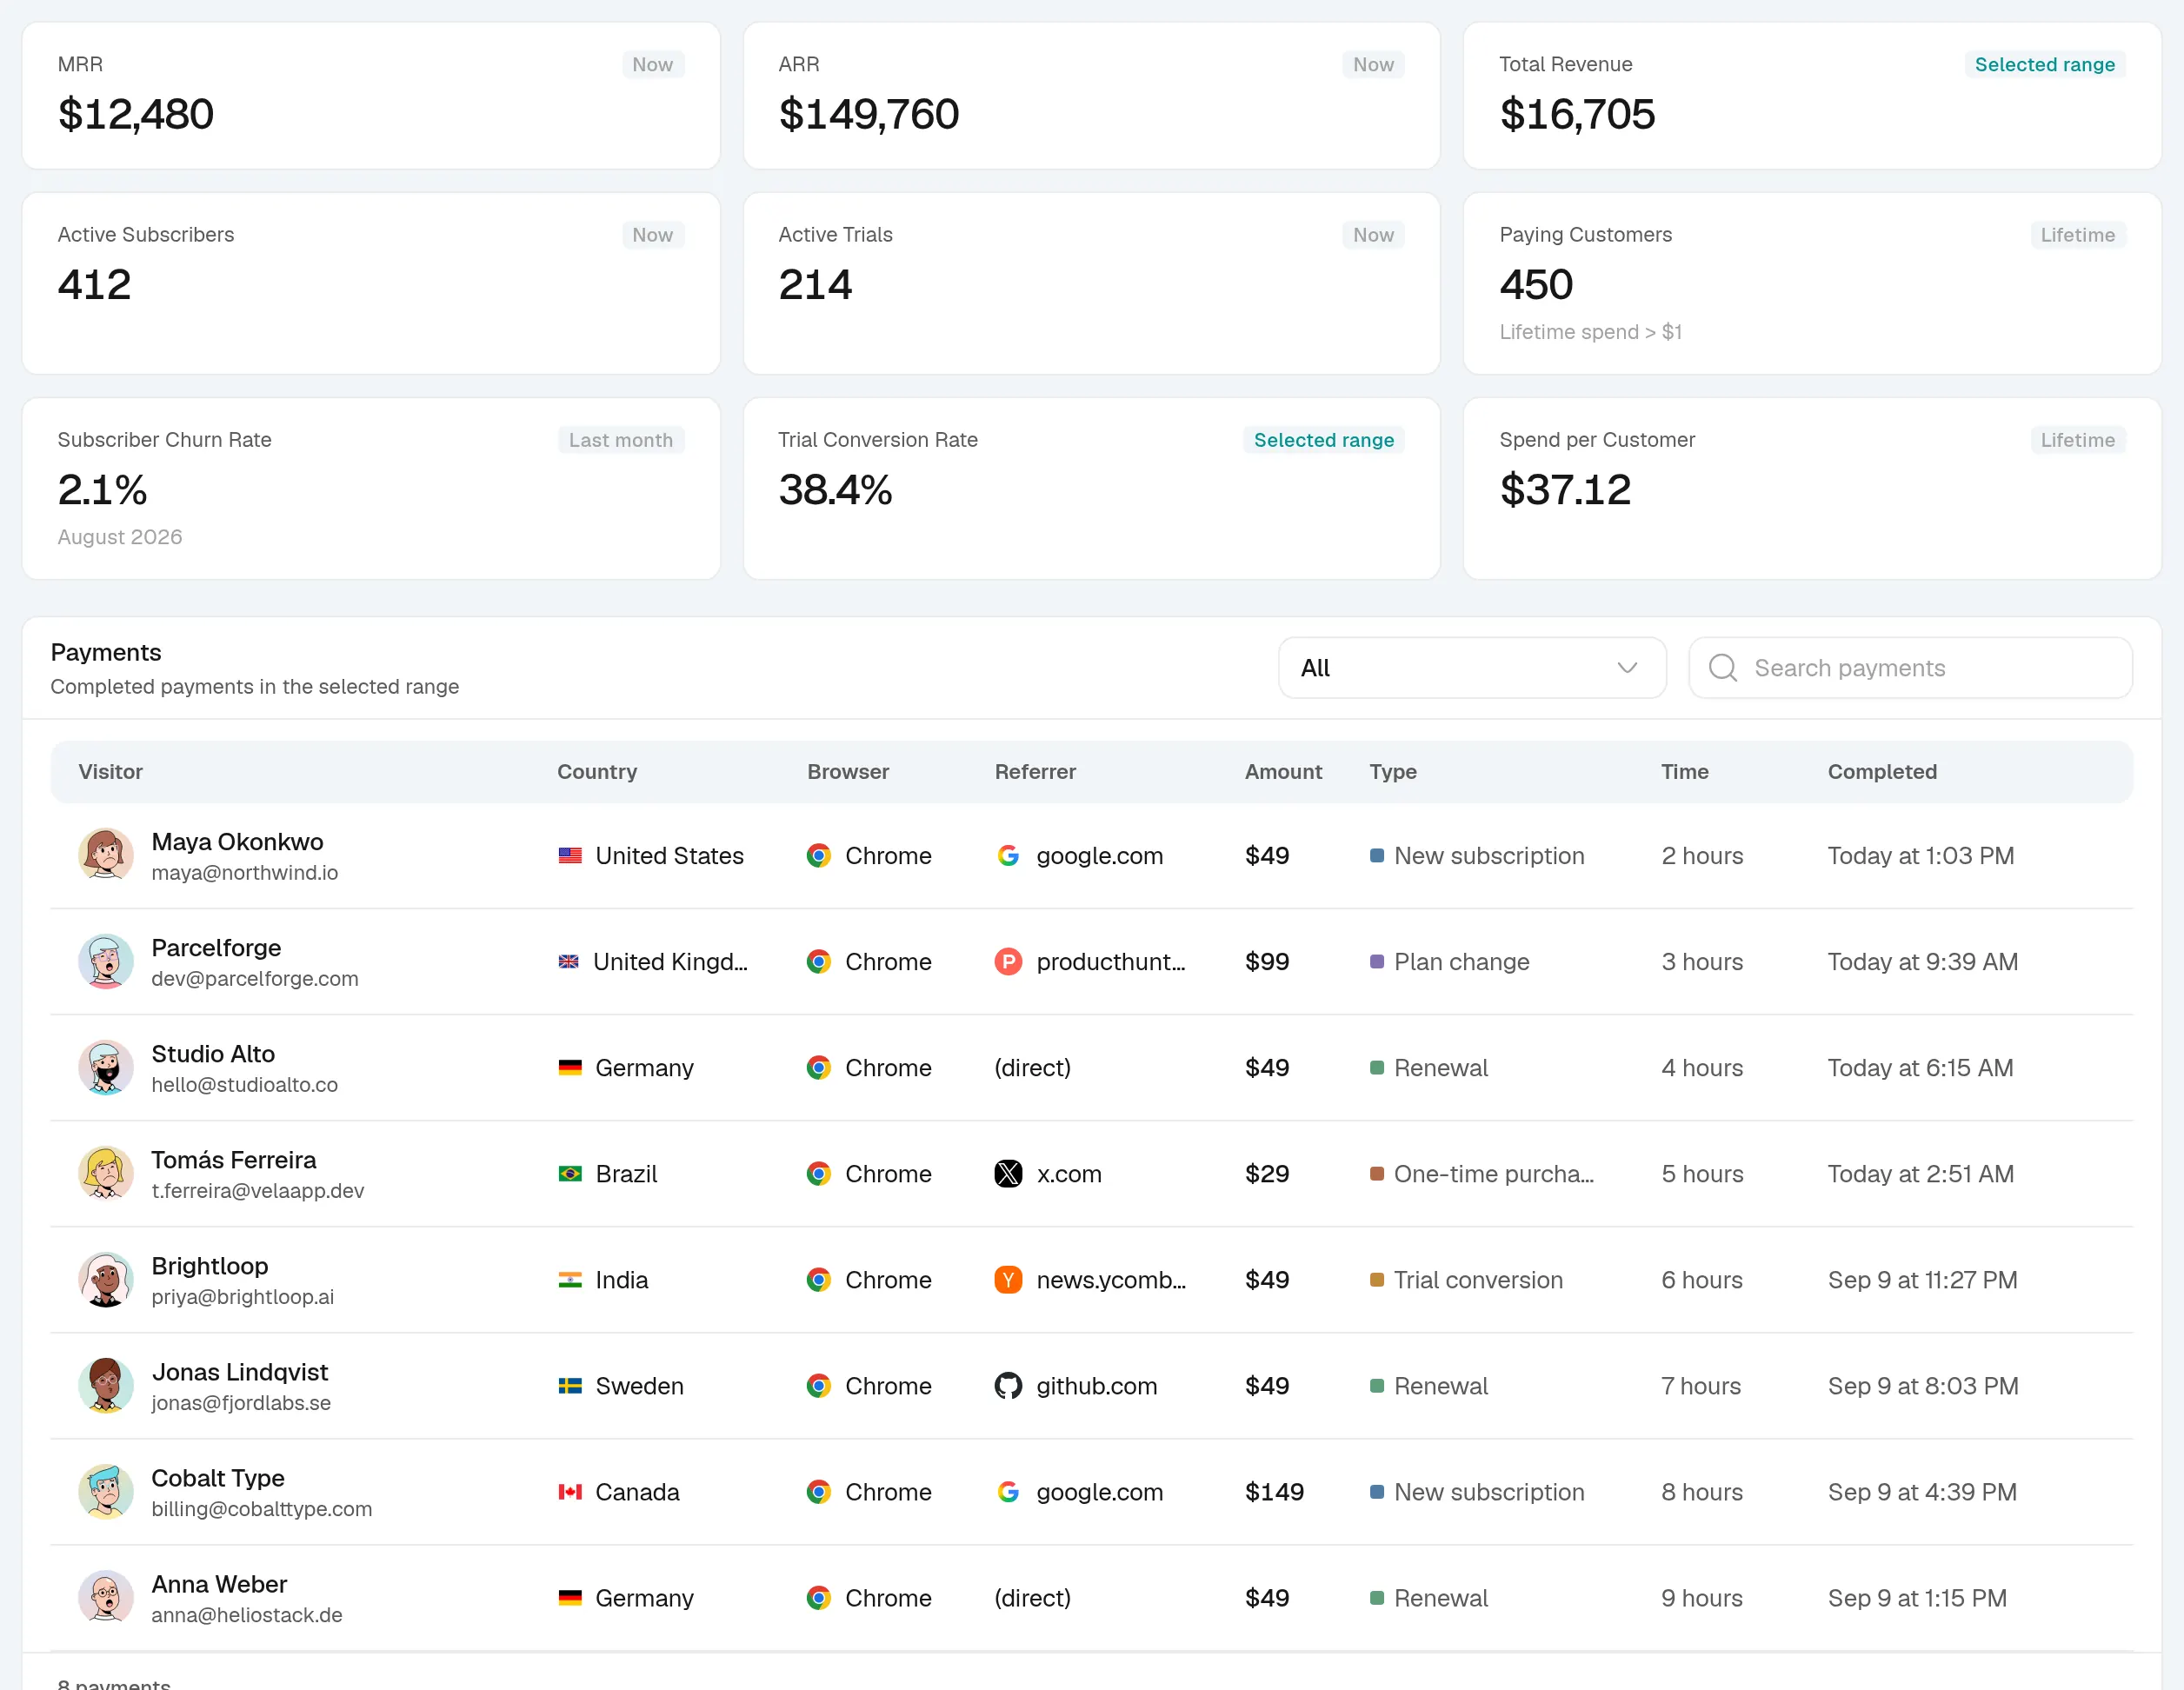This screenshot has width=2184, height=1690.
Task: Click the Hacker News referrer icon in Brightloop row
Action: coord(1008,1279)
